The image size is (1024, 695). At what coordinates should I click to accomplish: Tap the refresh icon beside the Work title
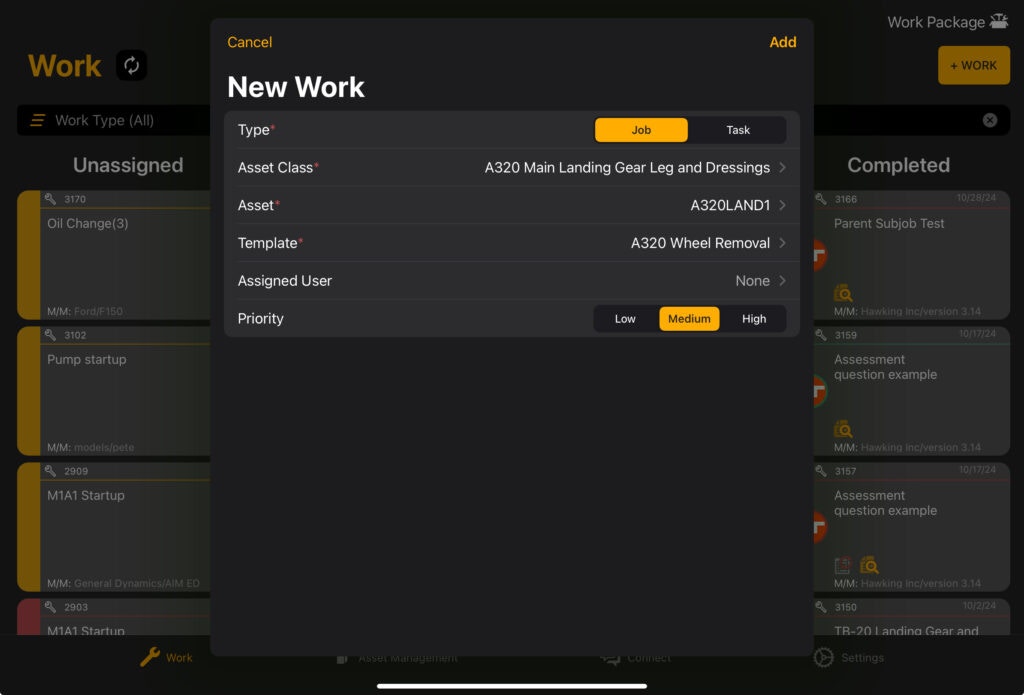click(x=131, y=65)
